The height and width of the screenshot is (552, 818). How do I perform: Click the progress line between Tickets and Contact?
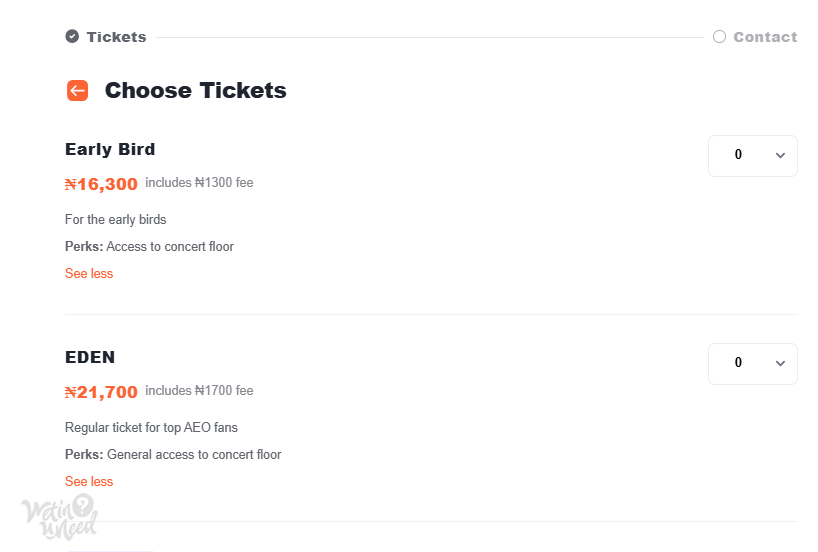[x=430, y=38]
